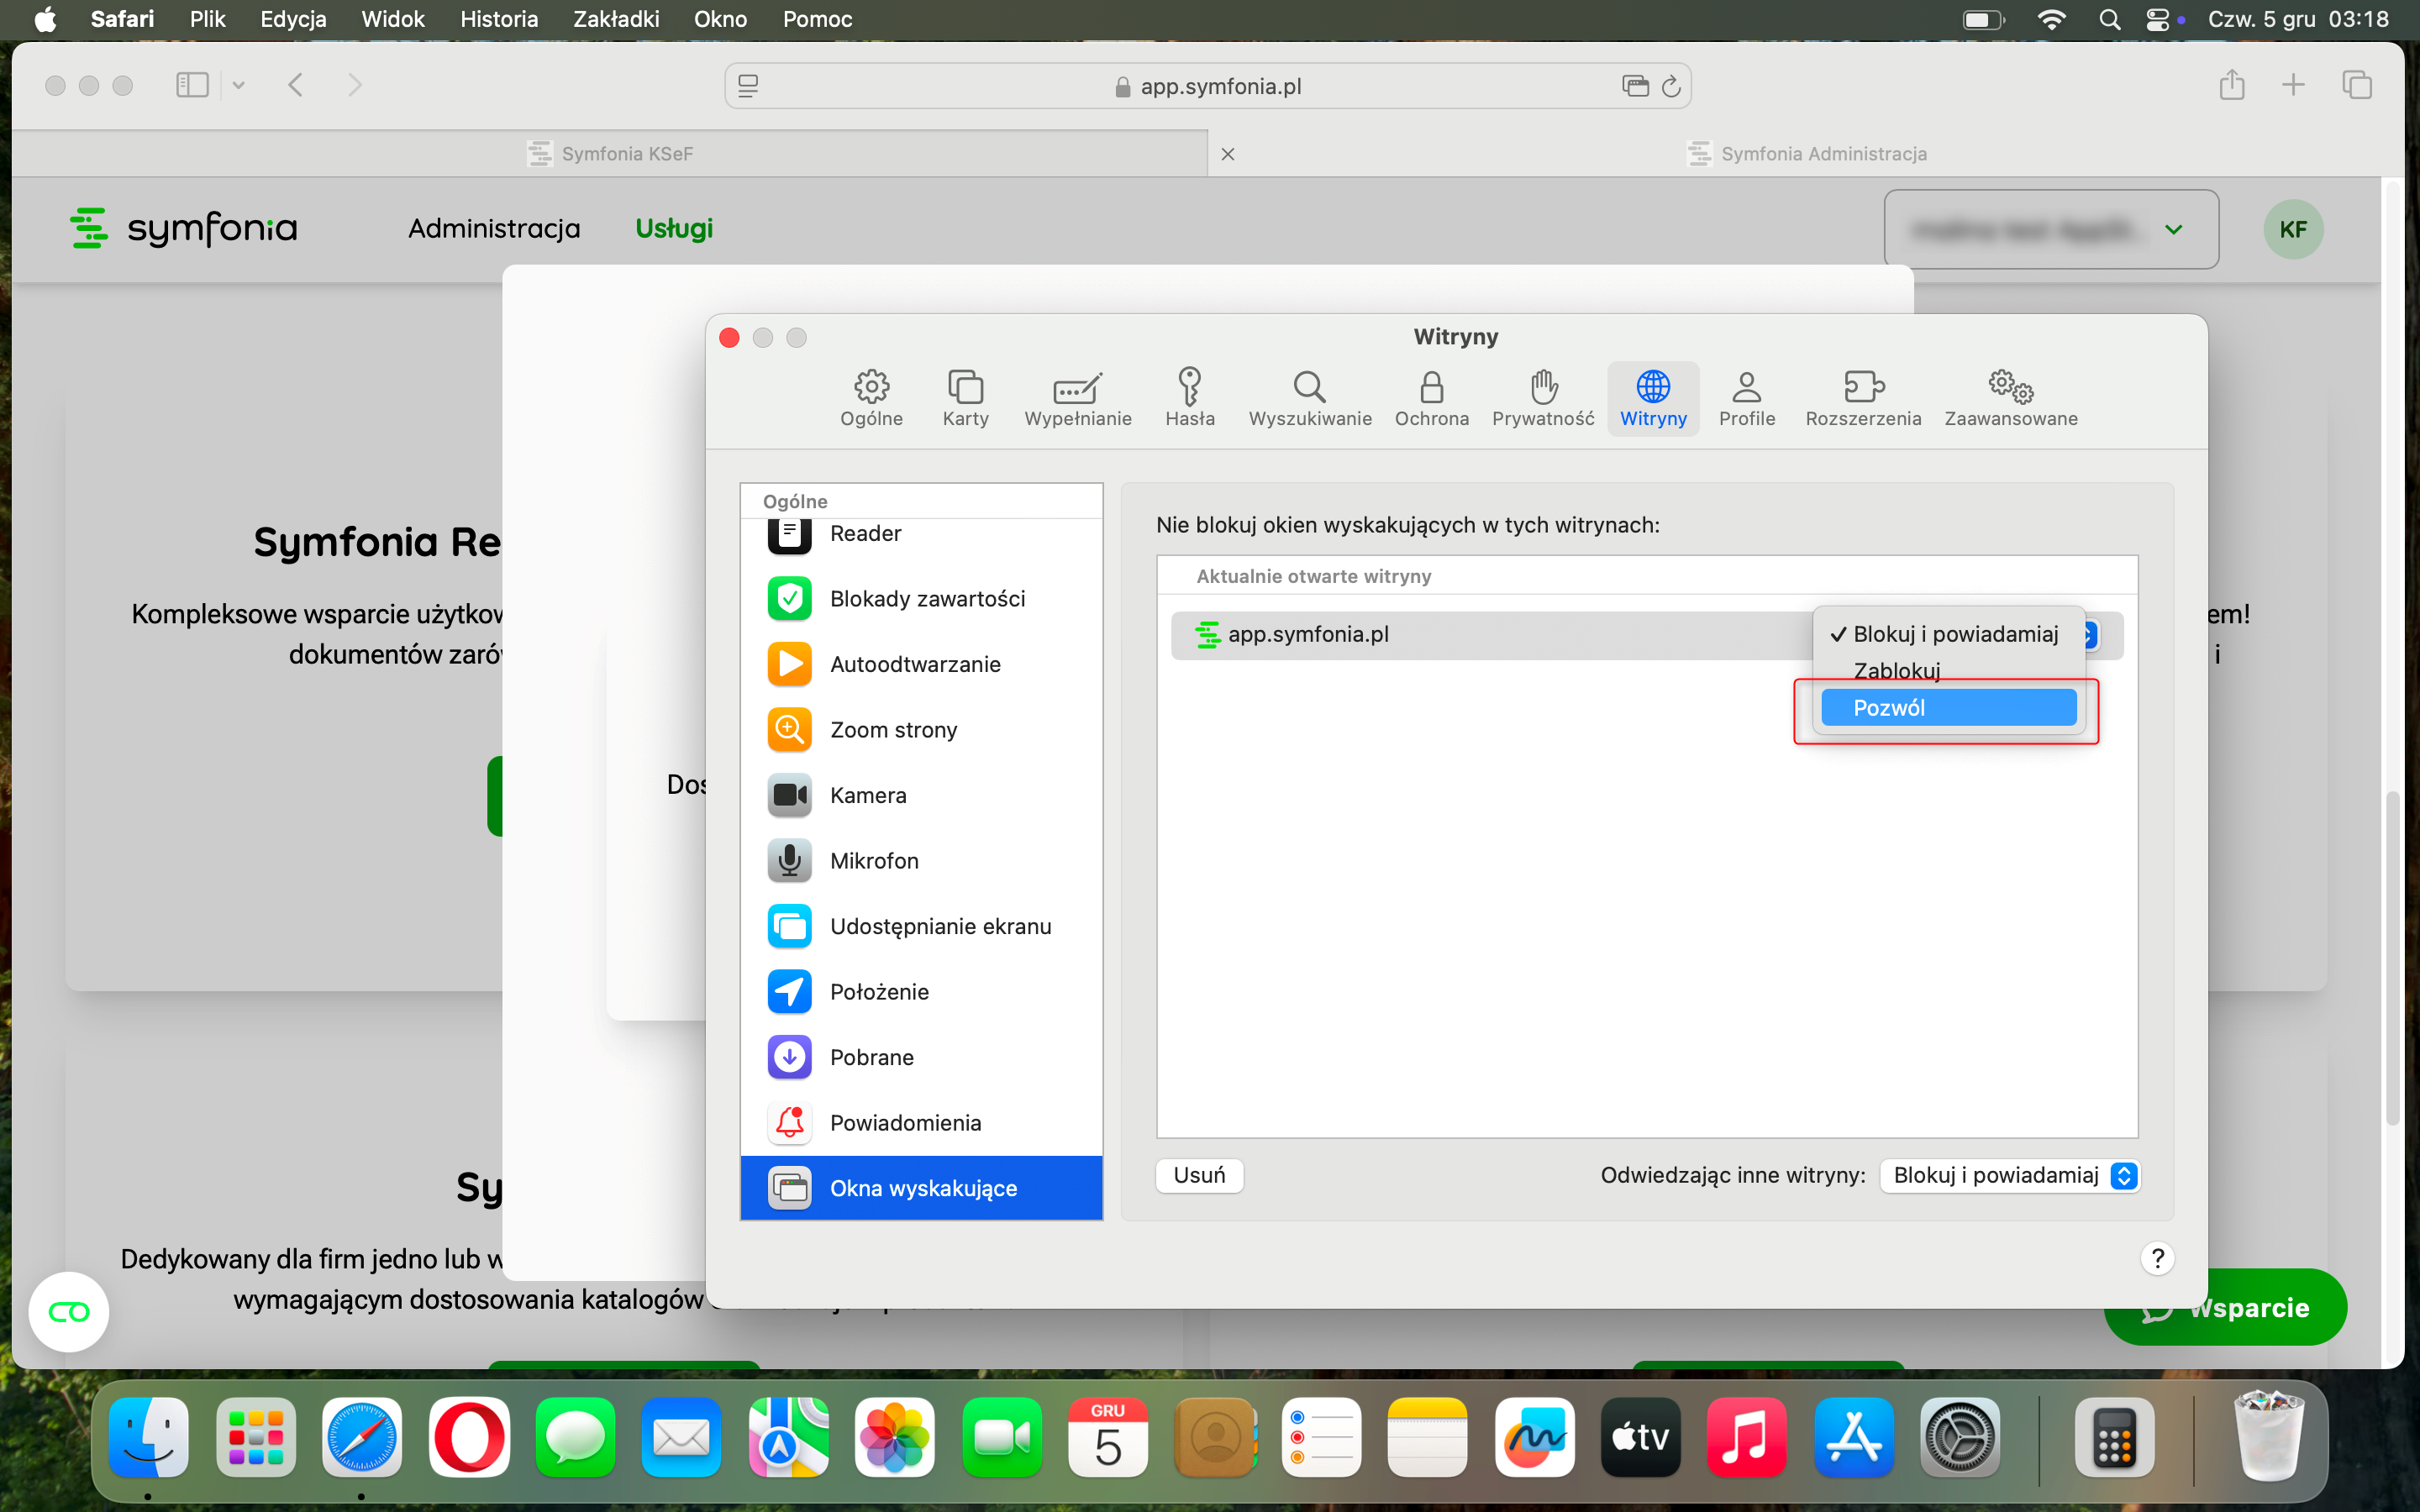The width and height of the screenshot is (2420, 1512).
Task: Close the active Symfonia tab
Action: coord(1228,154)
